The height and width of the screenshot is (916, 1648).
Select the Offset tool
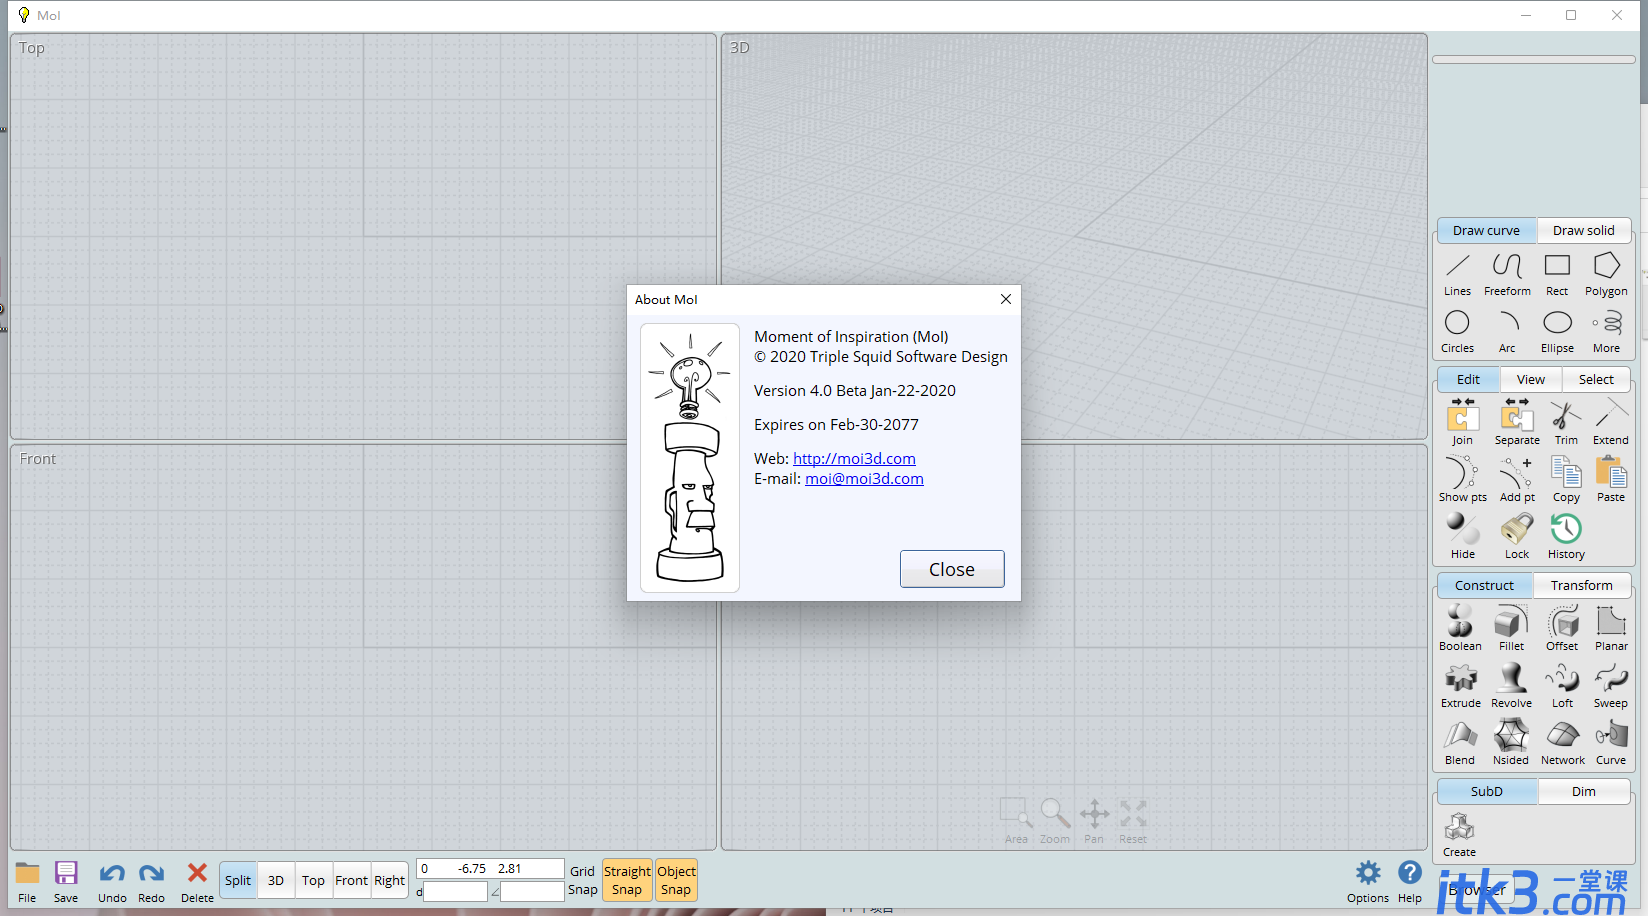click(1562, 628)
